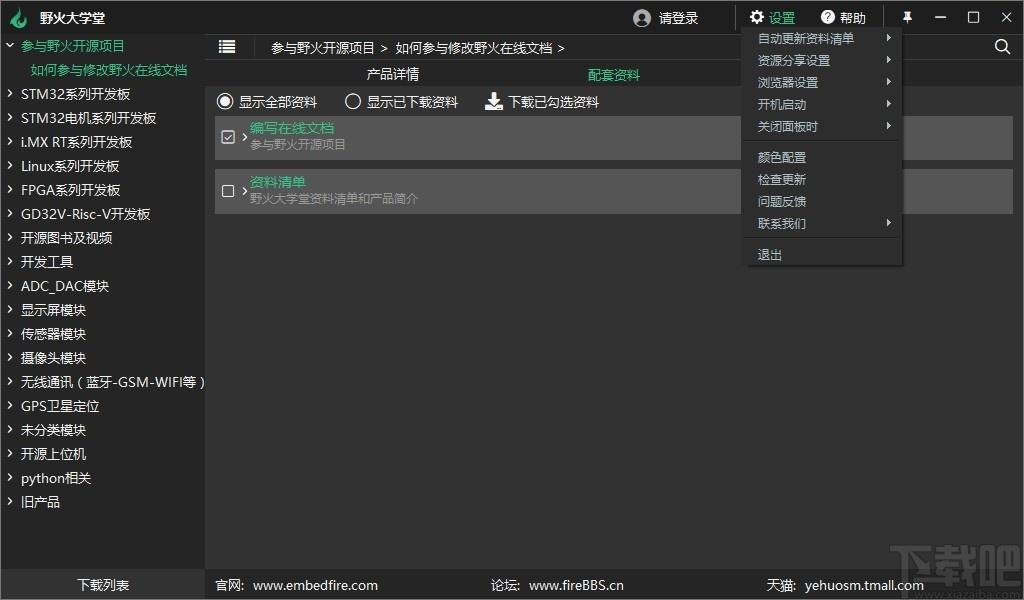Click the 如何参与修改野火在线文档 breadcrumb
Screen dimensions: 1024x600
click(473, 48)
